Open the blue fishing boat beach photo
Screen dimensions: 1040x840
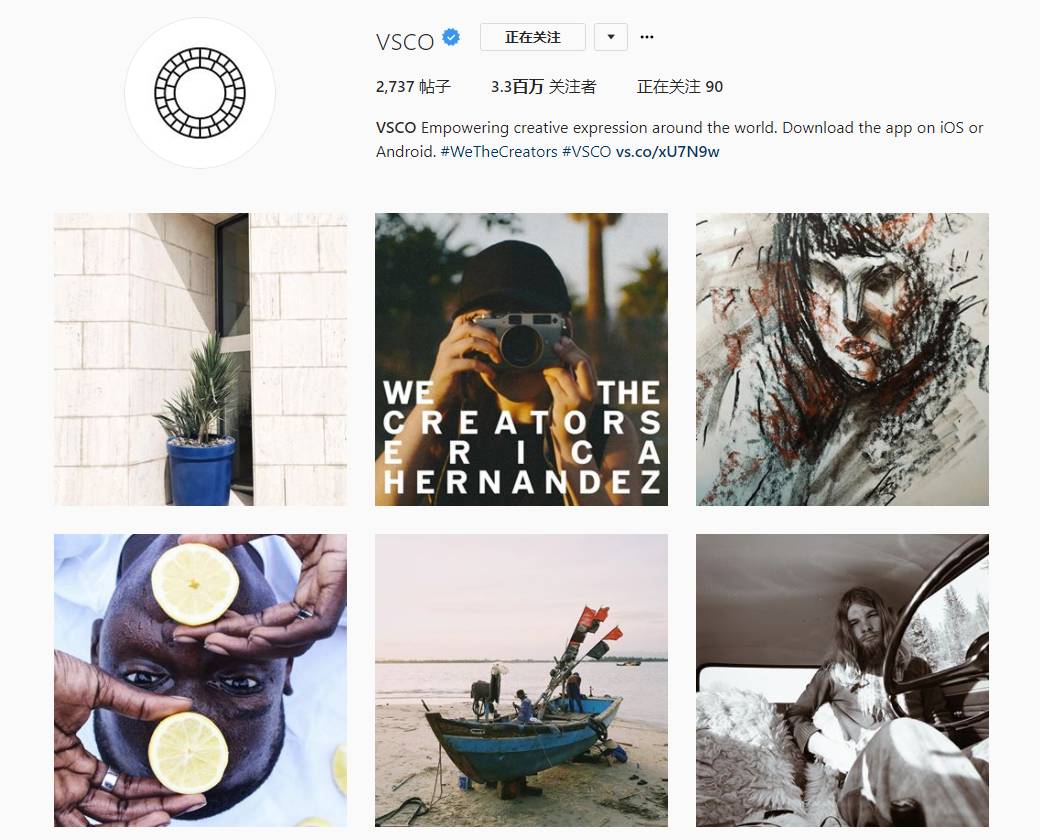(x=521, y=681)
